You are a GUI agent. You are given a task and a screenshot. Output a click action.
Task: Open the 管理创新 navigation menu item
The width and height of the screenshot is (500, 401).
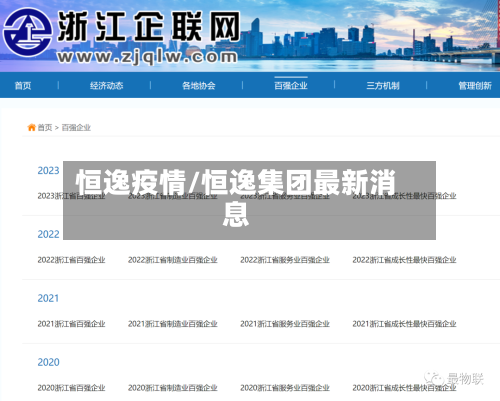click(475, 86)
